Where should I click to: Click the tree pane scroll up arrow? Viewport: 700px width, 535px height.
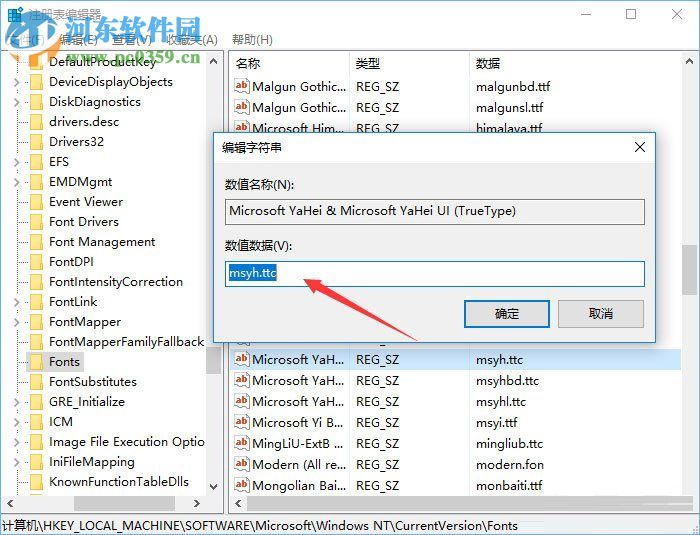click(213, 62)
